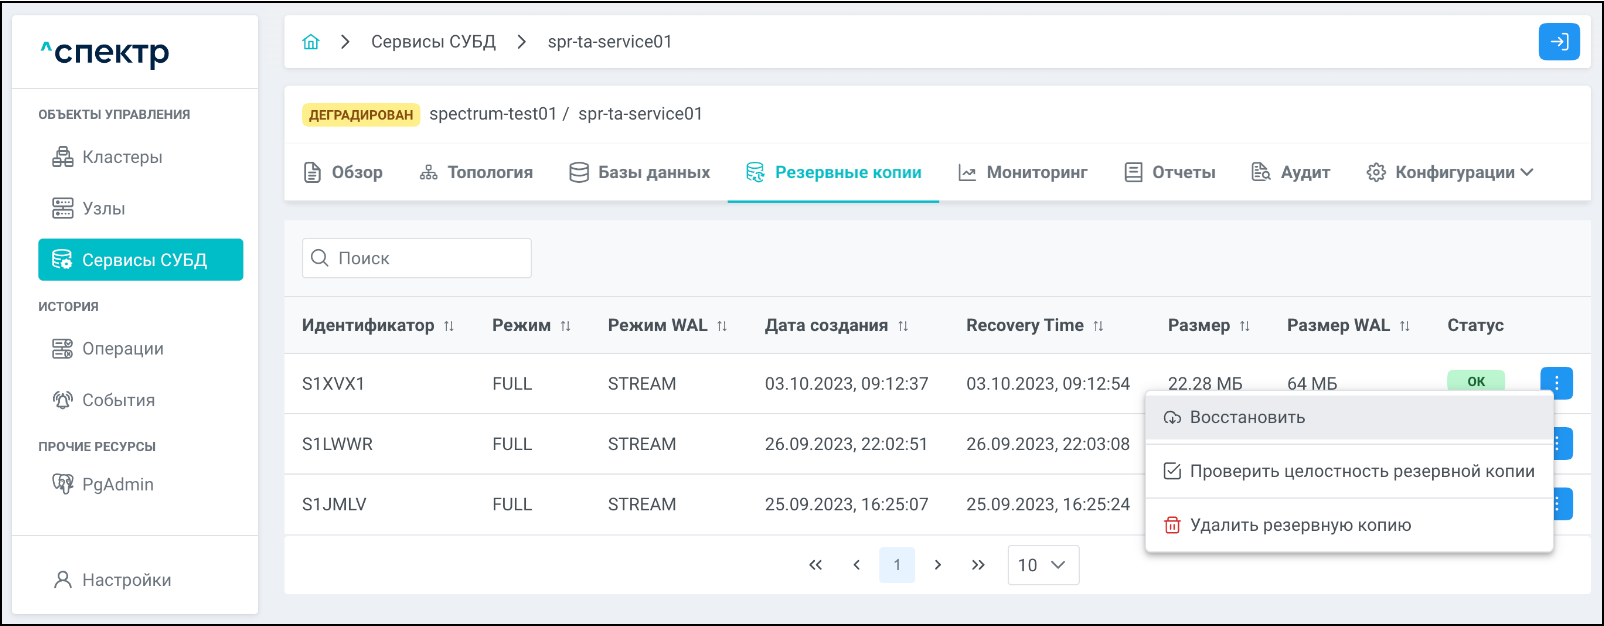Go to first page of results
This screenshot has height=626, width=1604.
coord(815,565)
